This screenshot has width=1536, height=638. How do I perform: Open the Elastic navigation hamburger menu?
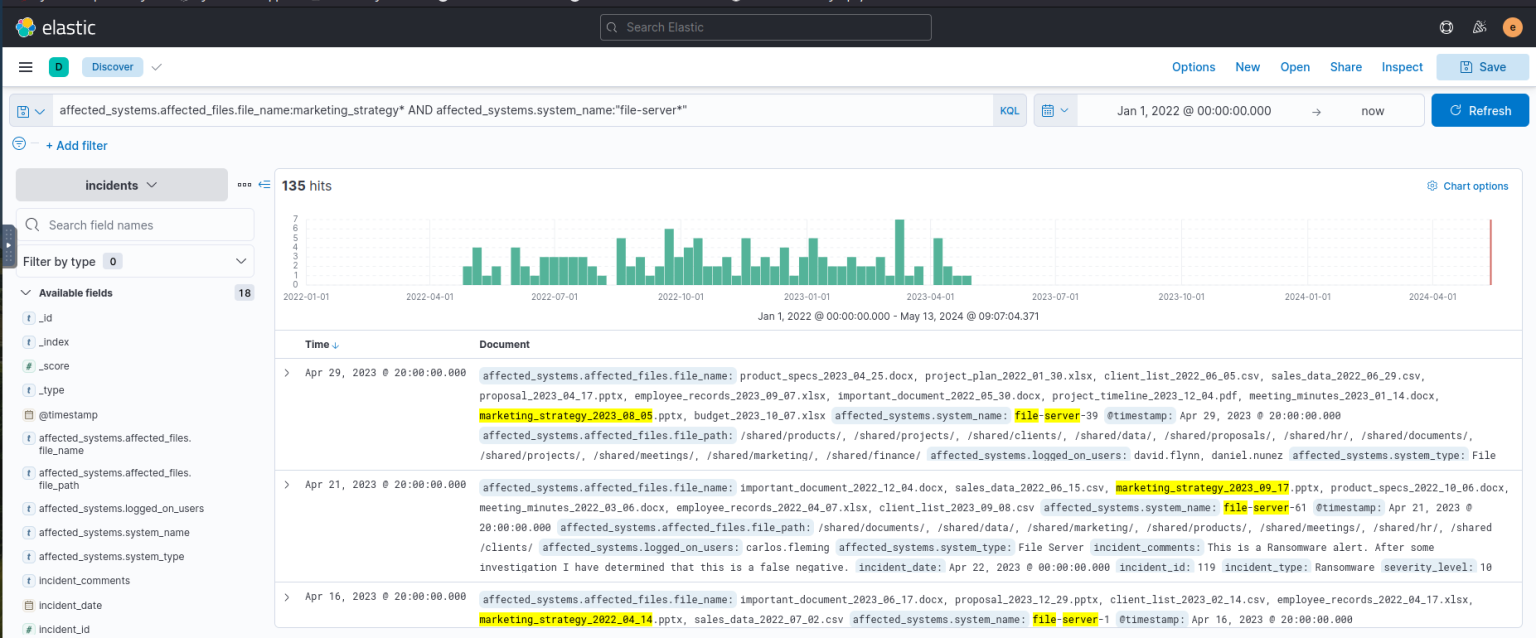click(x=25, y=67)
